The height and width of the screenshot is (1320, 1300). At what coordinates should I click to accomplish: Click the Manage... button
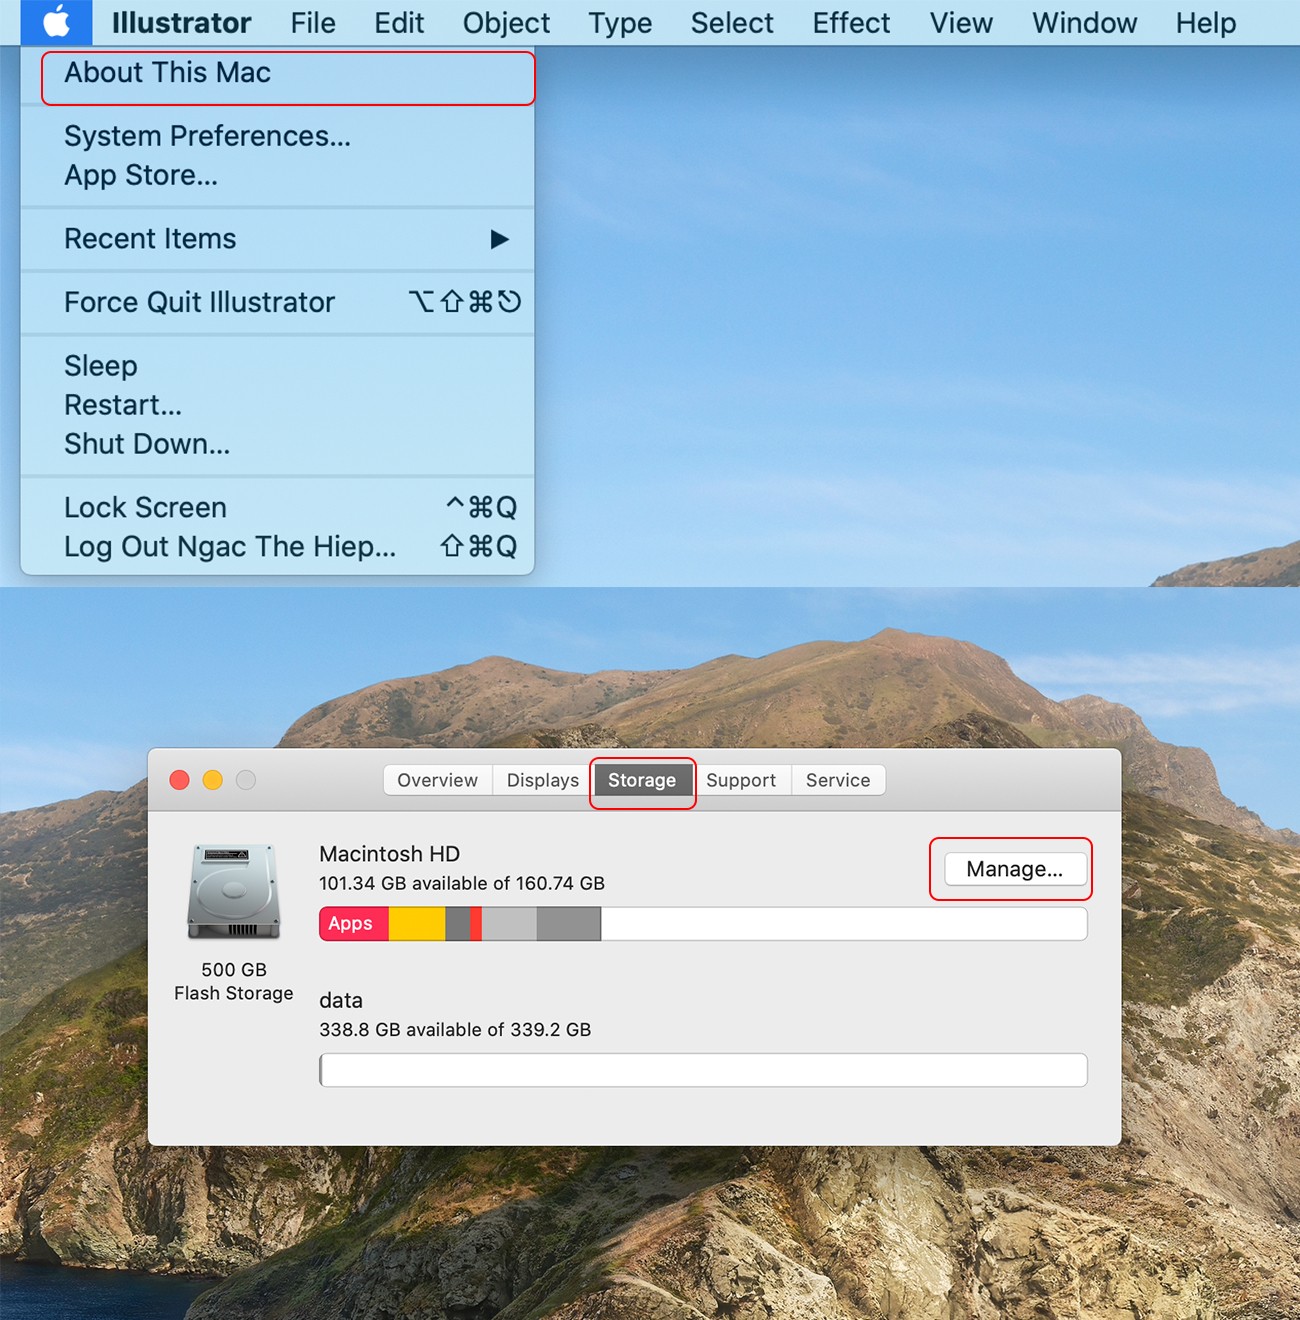point(1015,869)
